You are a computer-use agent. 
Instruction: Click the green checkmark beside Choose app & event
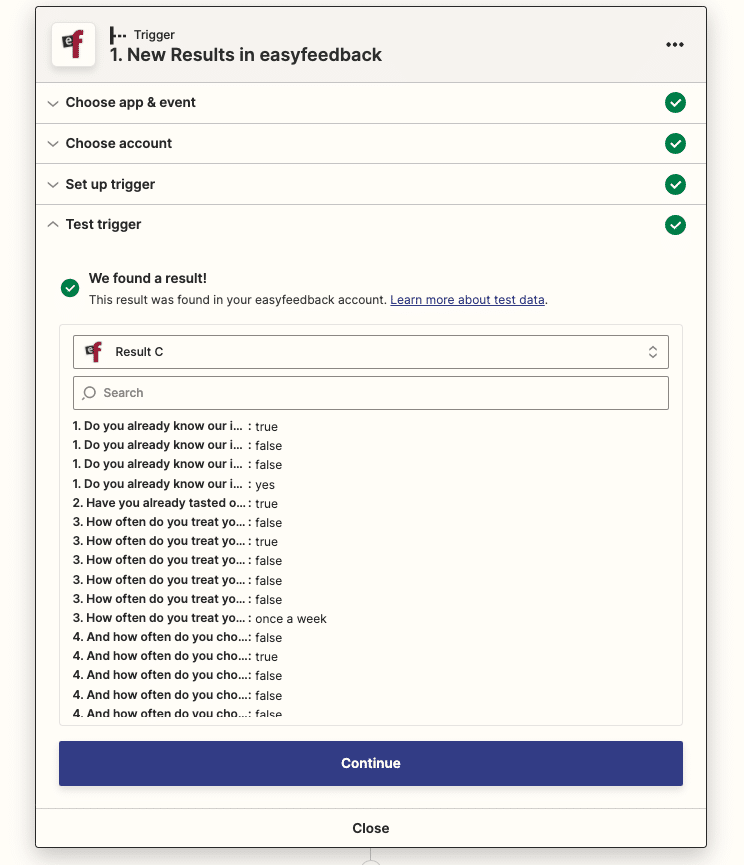click(675, 103)
